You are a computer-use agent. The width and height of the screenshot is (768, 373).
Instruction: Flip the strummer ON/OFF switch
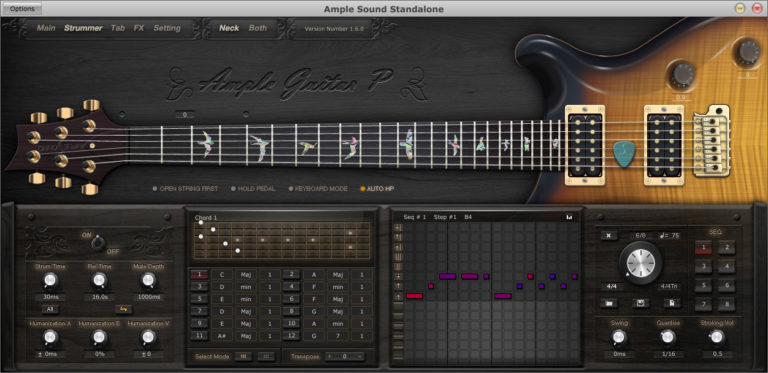(99, 242)
